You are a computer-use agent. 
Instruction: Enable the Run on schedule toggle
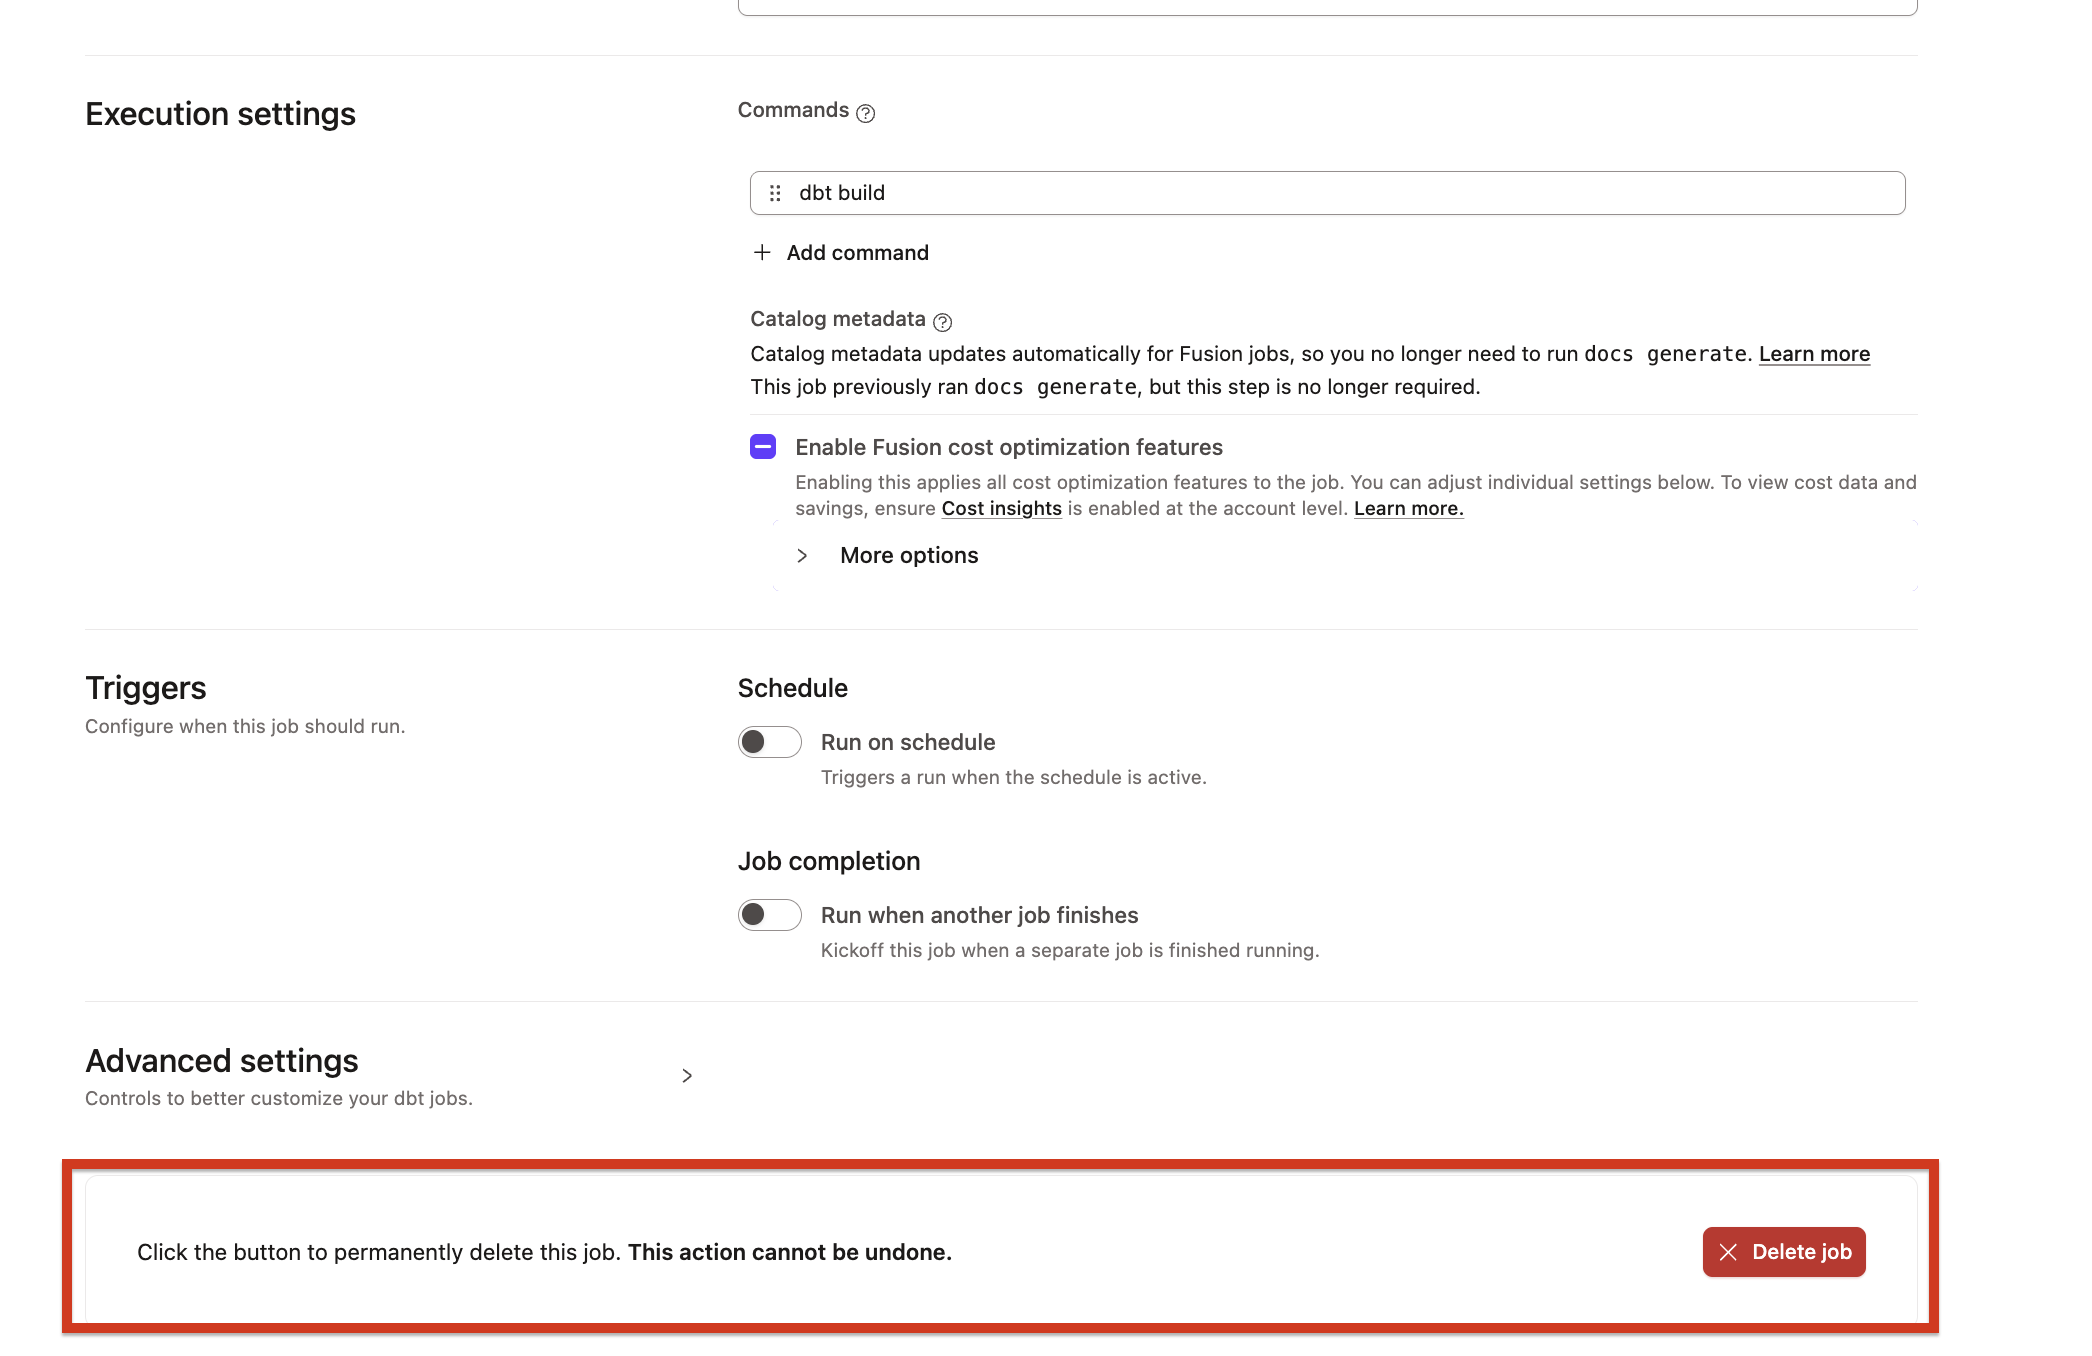pyautogui.click(x=769, y=742)
